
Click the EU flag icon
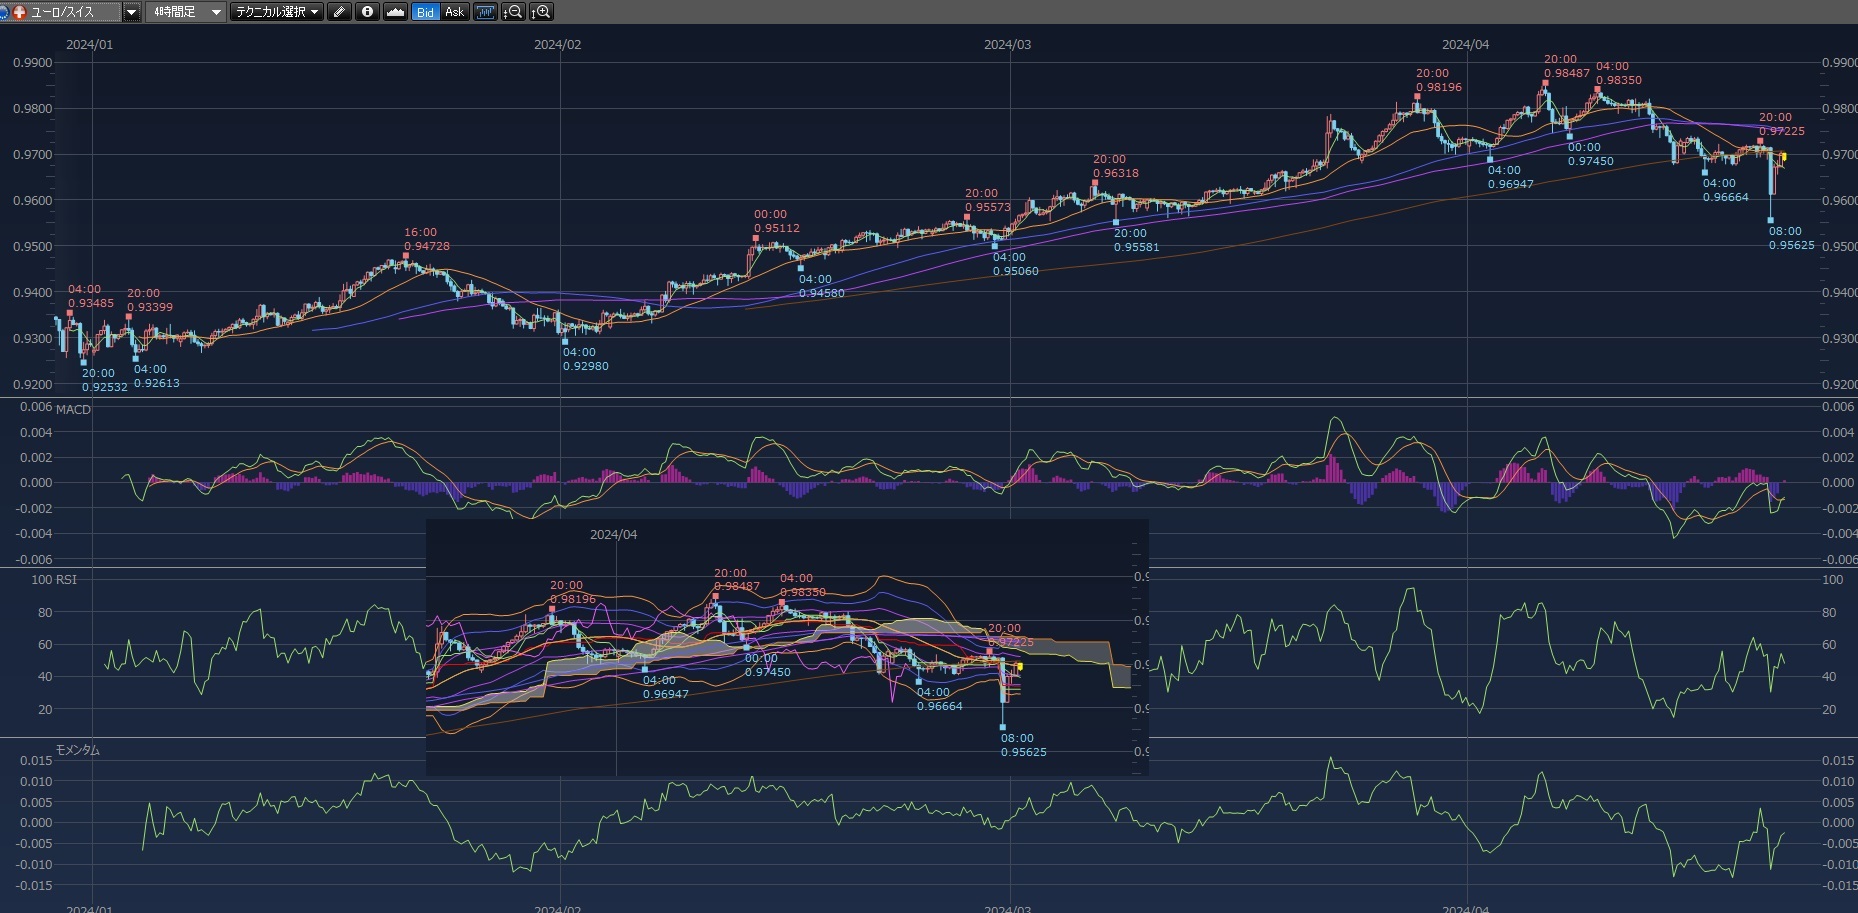4,12
